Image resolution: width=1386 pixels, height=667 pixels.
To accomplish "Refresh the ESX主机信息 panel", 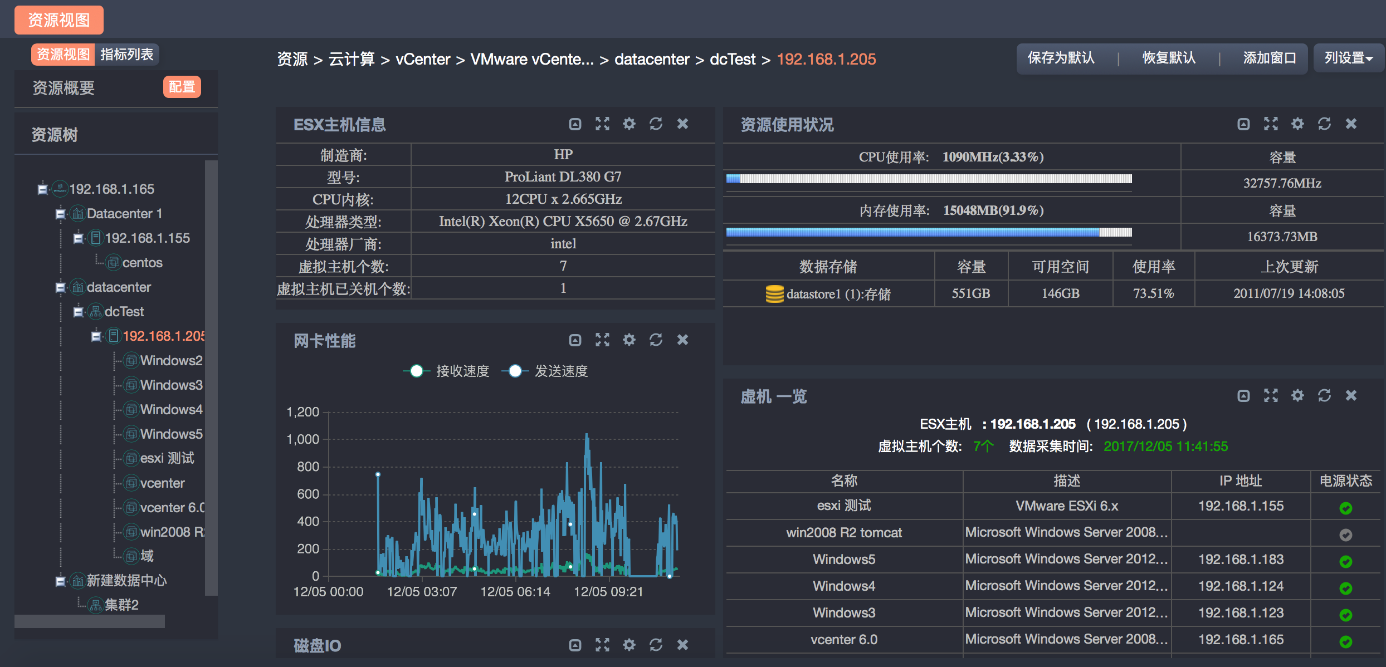I will pyautogui.click(x=656, y=124).
